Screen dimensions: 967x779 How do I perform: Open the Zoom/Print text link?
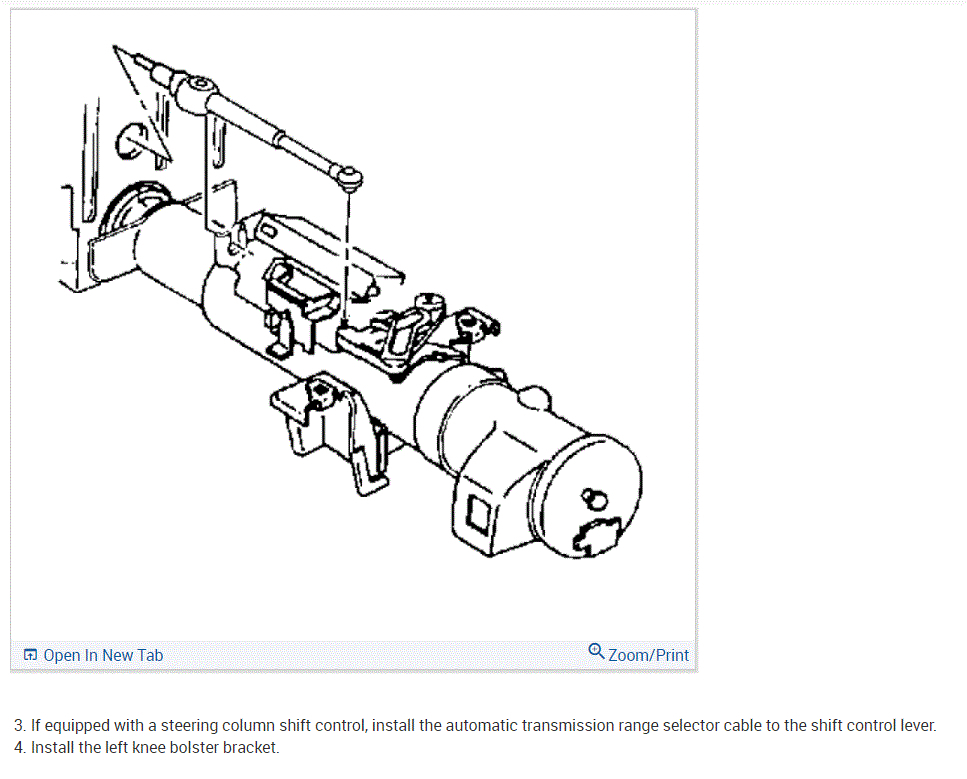pyautogui.click(x=648, y=655)
